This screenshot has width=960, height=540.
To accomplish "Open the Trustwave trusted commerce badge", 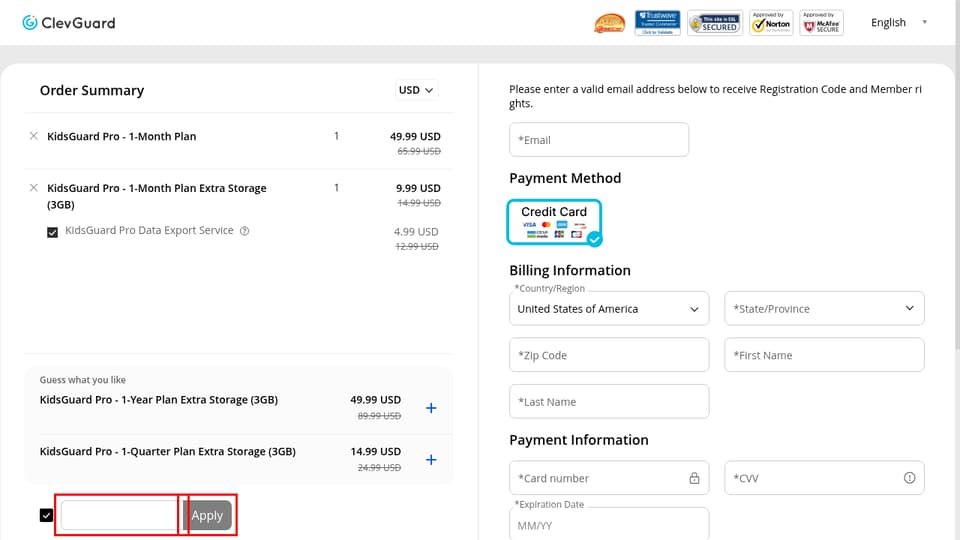I will 657,23.
